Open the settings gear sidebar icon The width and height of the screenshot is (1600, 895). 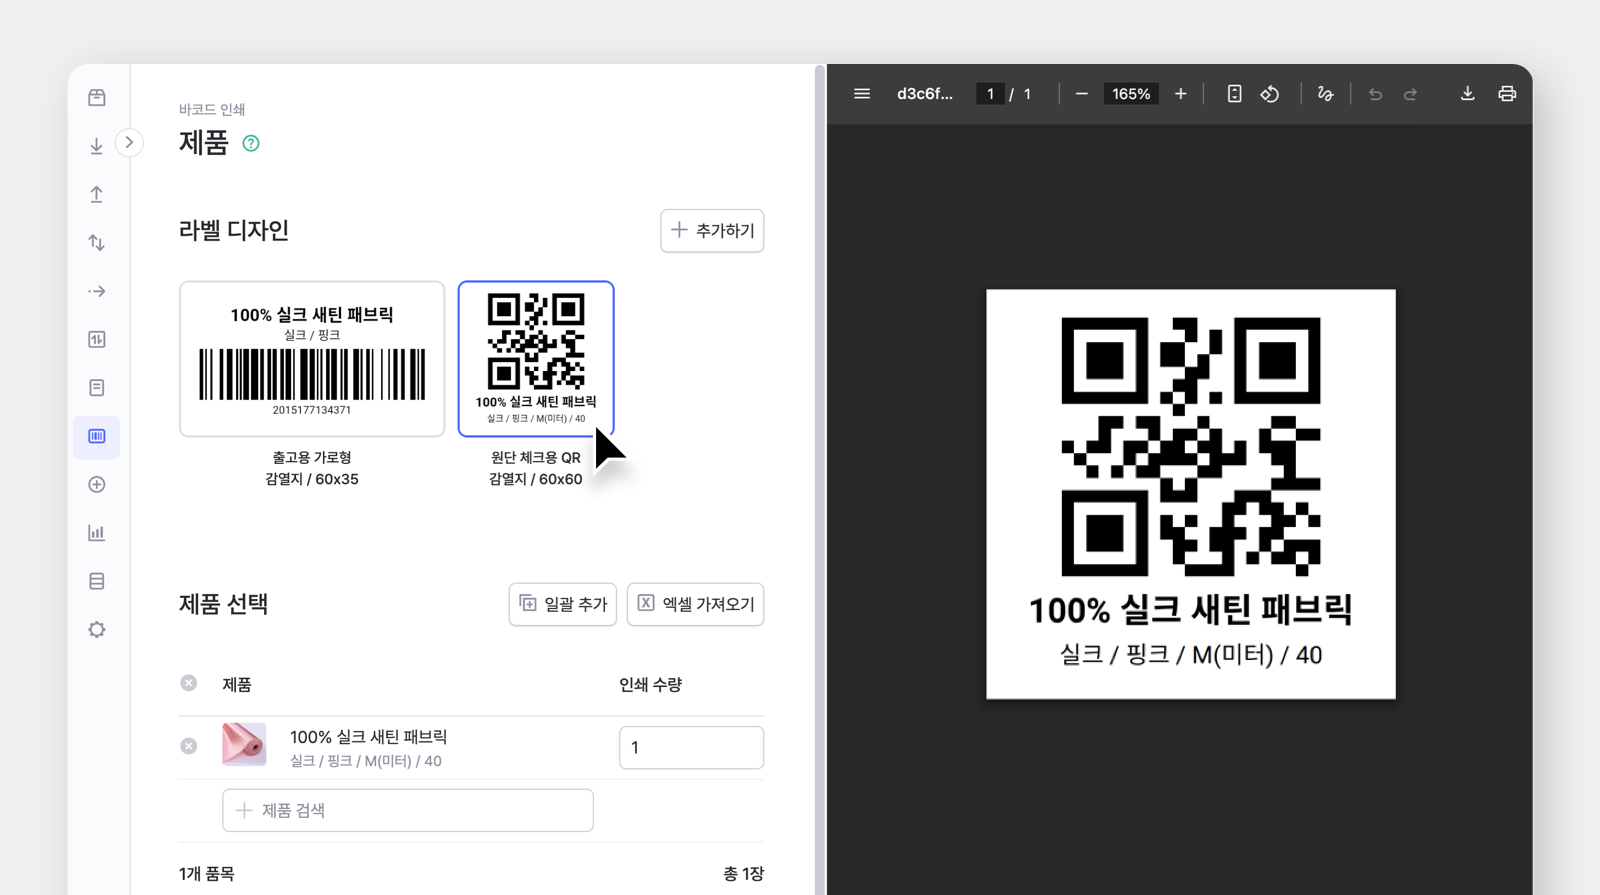[x=97, y=629]
